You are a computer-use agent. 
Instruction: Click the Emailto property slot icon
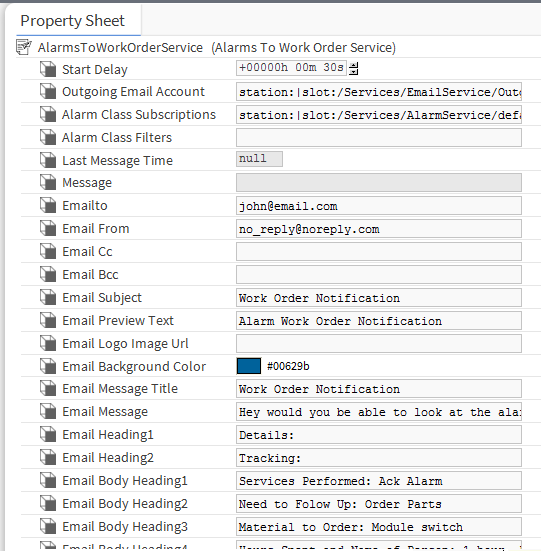coord(48,206)
